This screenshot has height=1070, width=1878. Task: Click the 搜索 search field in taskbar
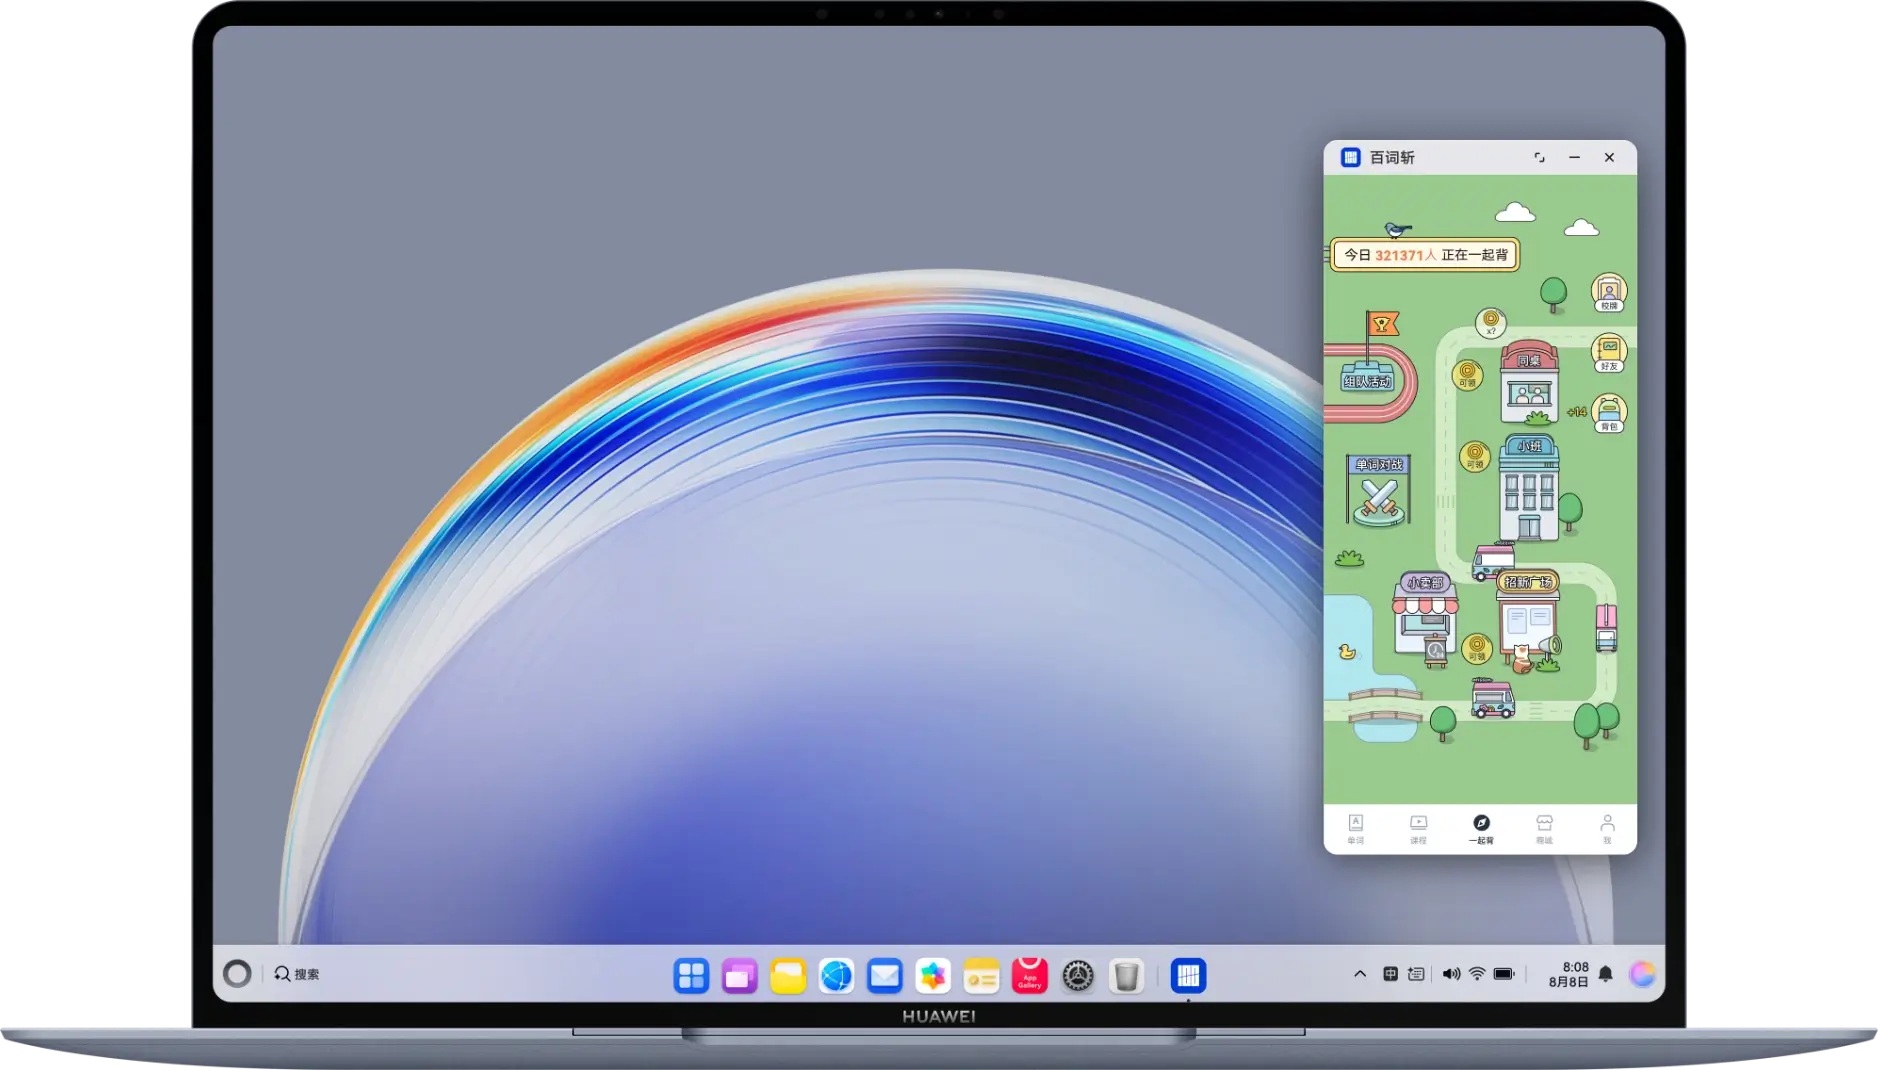298,974
